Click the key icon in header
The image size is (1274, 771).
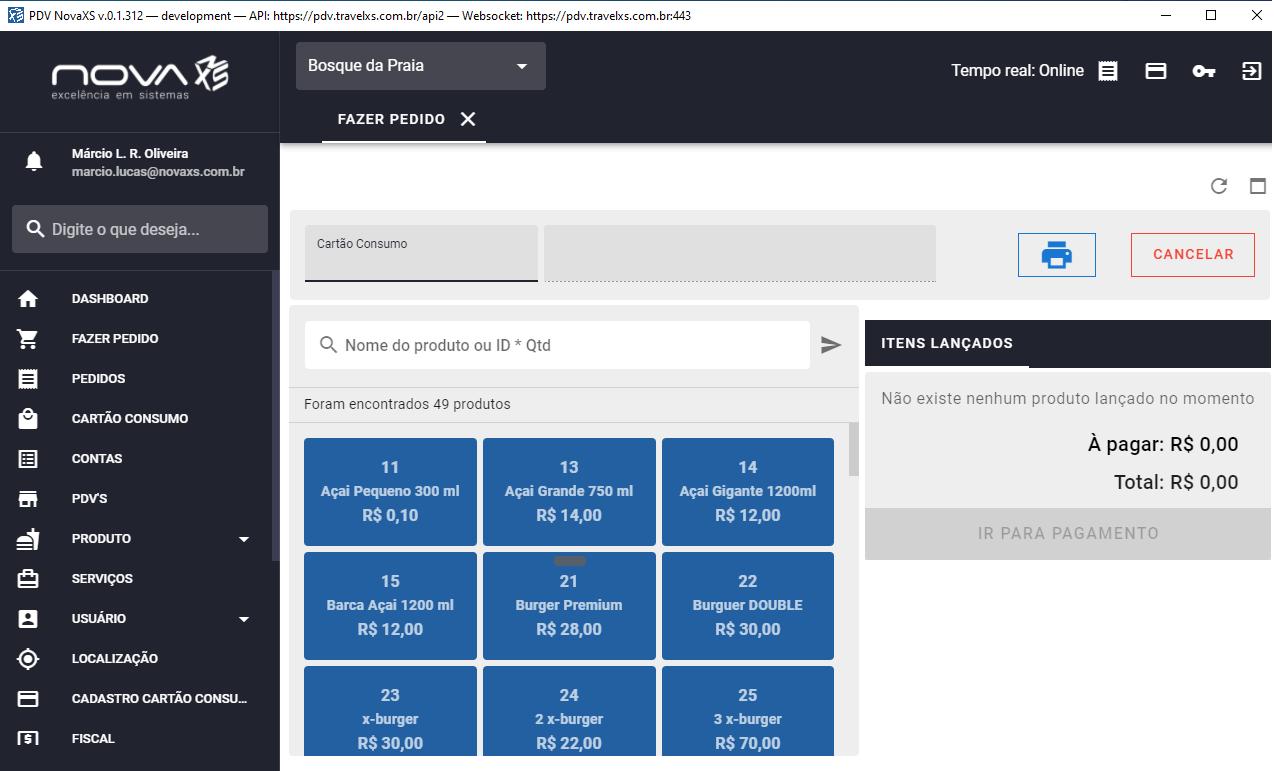pyautogui.click(x=1203, y=71)
